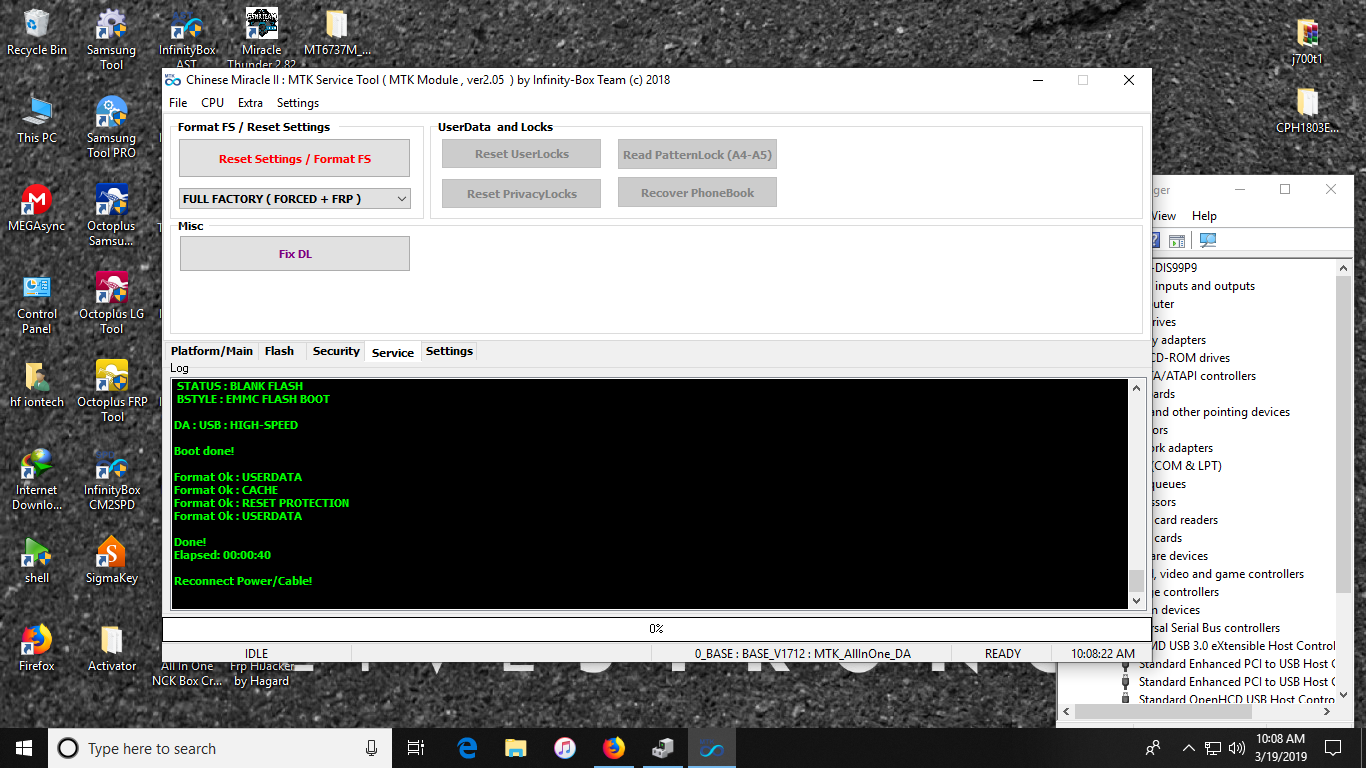Open the Recycle Bin desktop icon

tap(37, 32)
